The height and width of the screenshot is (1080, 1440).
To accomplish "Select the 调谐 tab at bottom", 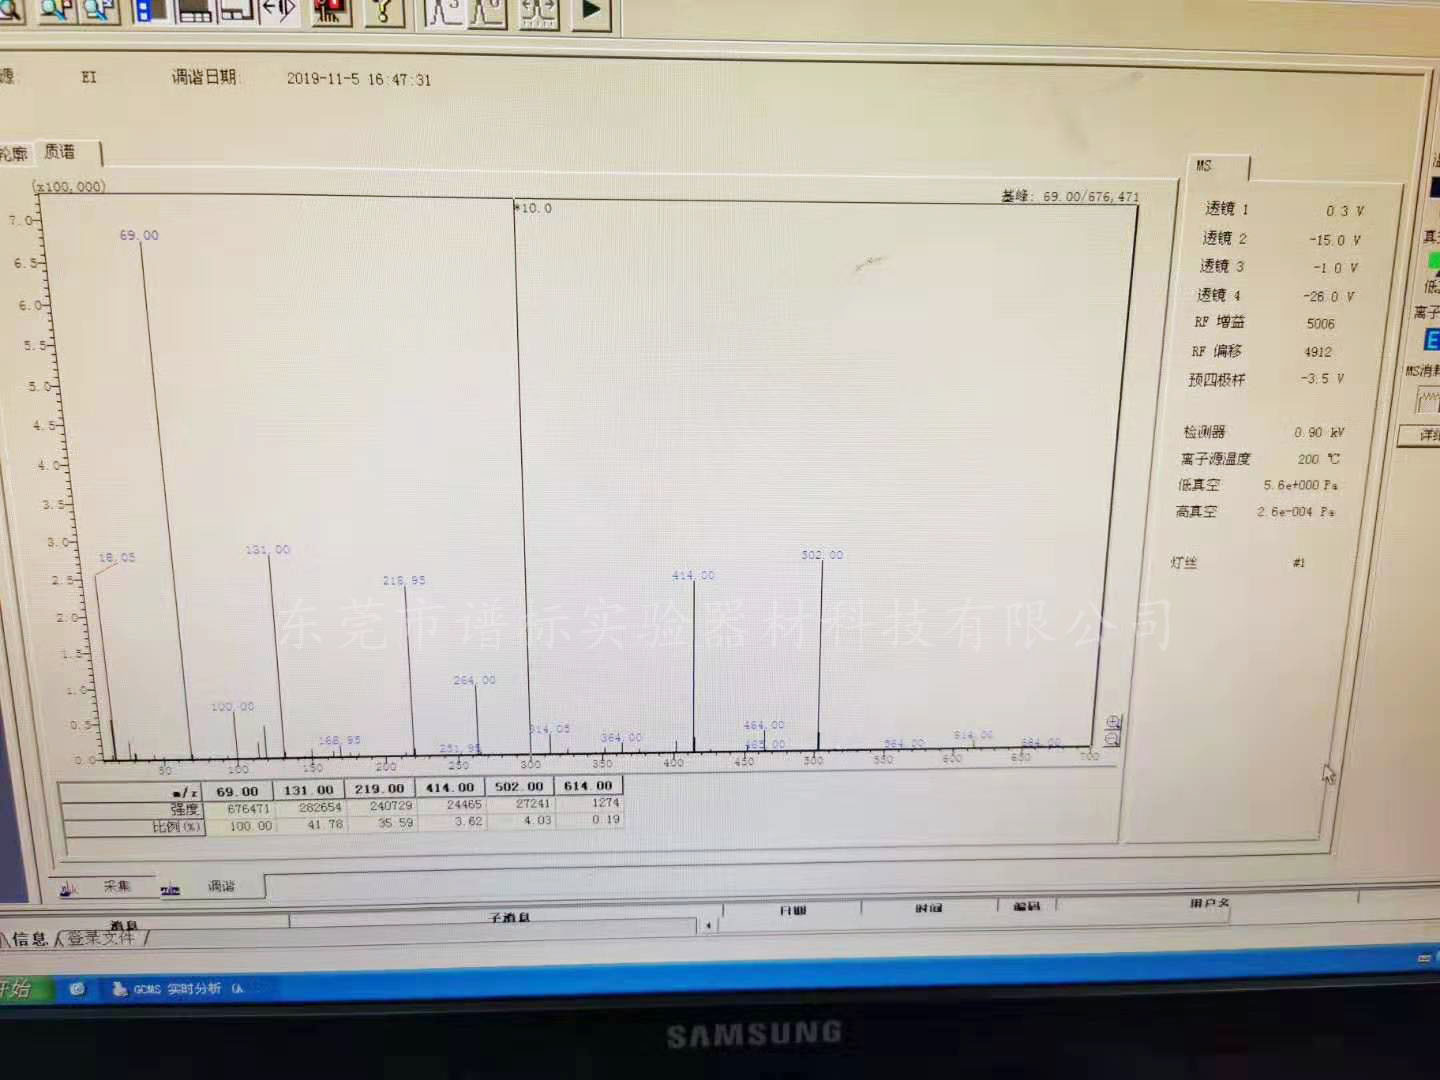I will coord(210,886).
